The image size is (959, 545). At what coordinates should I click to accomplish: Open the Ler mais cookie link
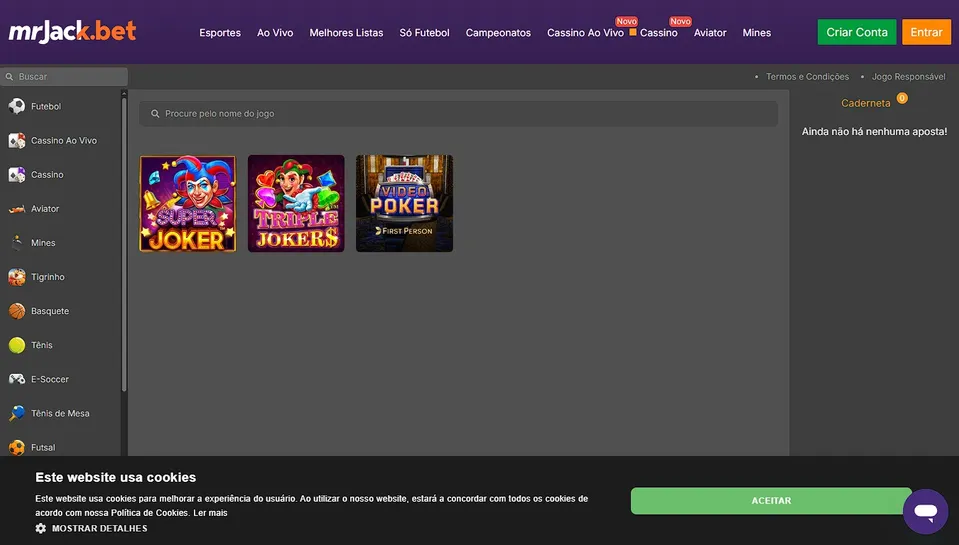tap(210, 513)
